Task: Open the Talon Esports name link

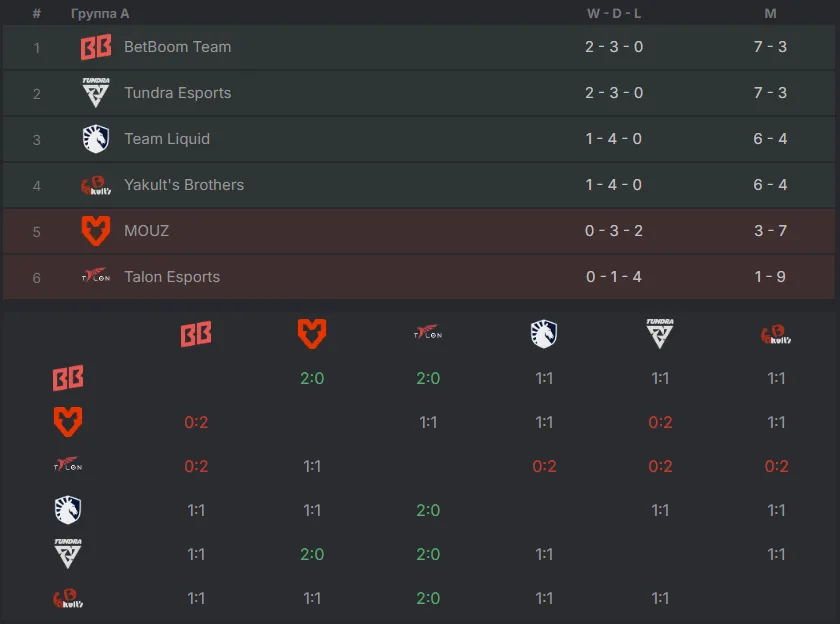Action: point(172,277)
